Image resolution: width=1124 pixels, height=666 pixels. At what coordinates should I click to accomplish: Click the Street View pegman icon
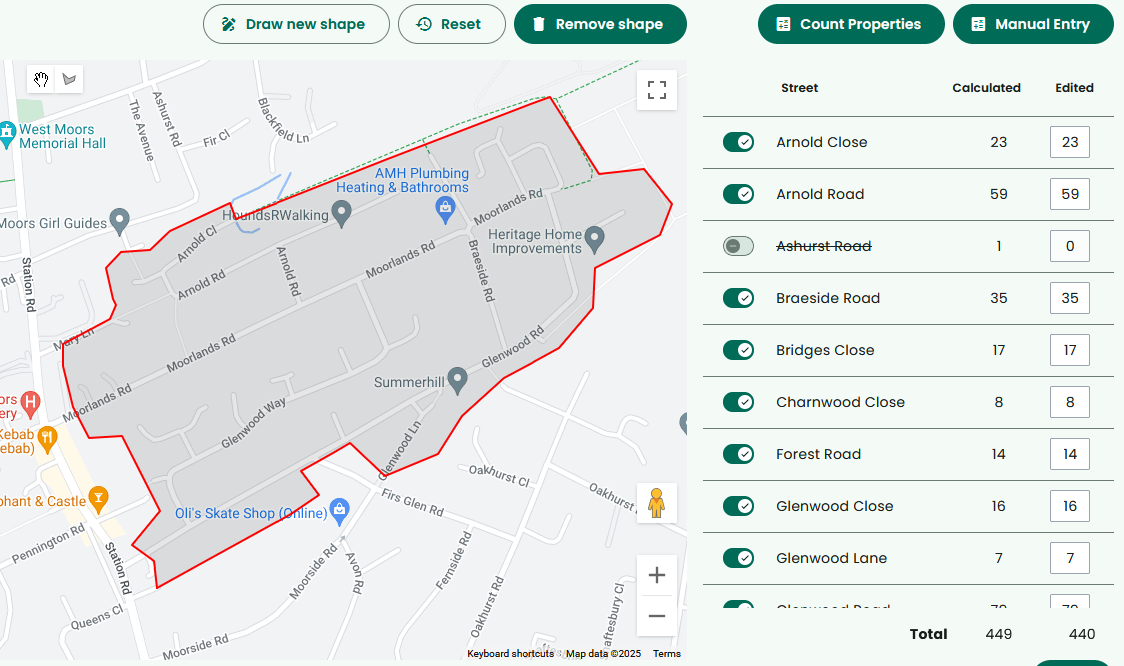(x=657, y=503)
